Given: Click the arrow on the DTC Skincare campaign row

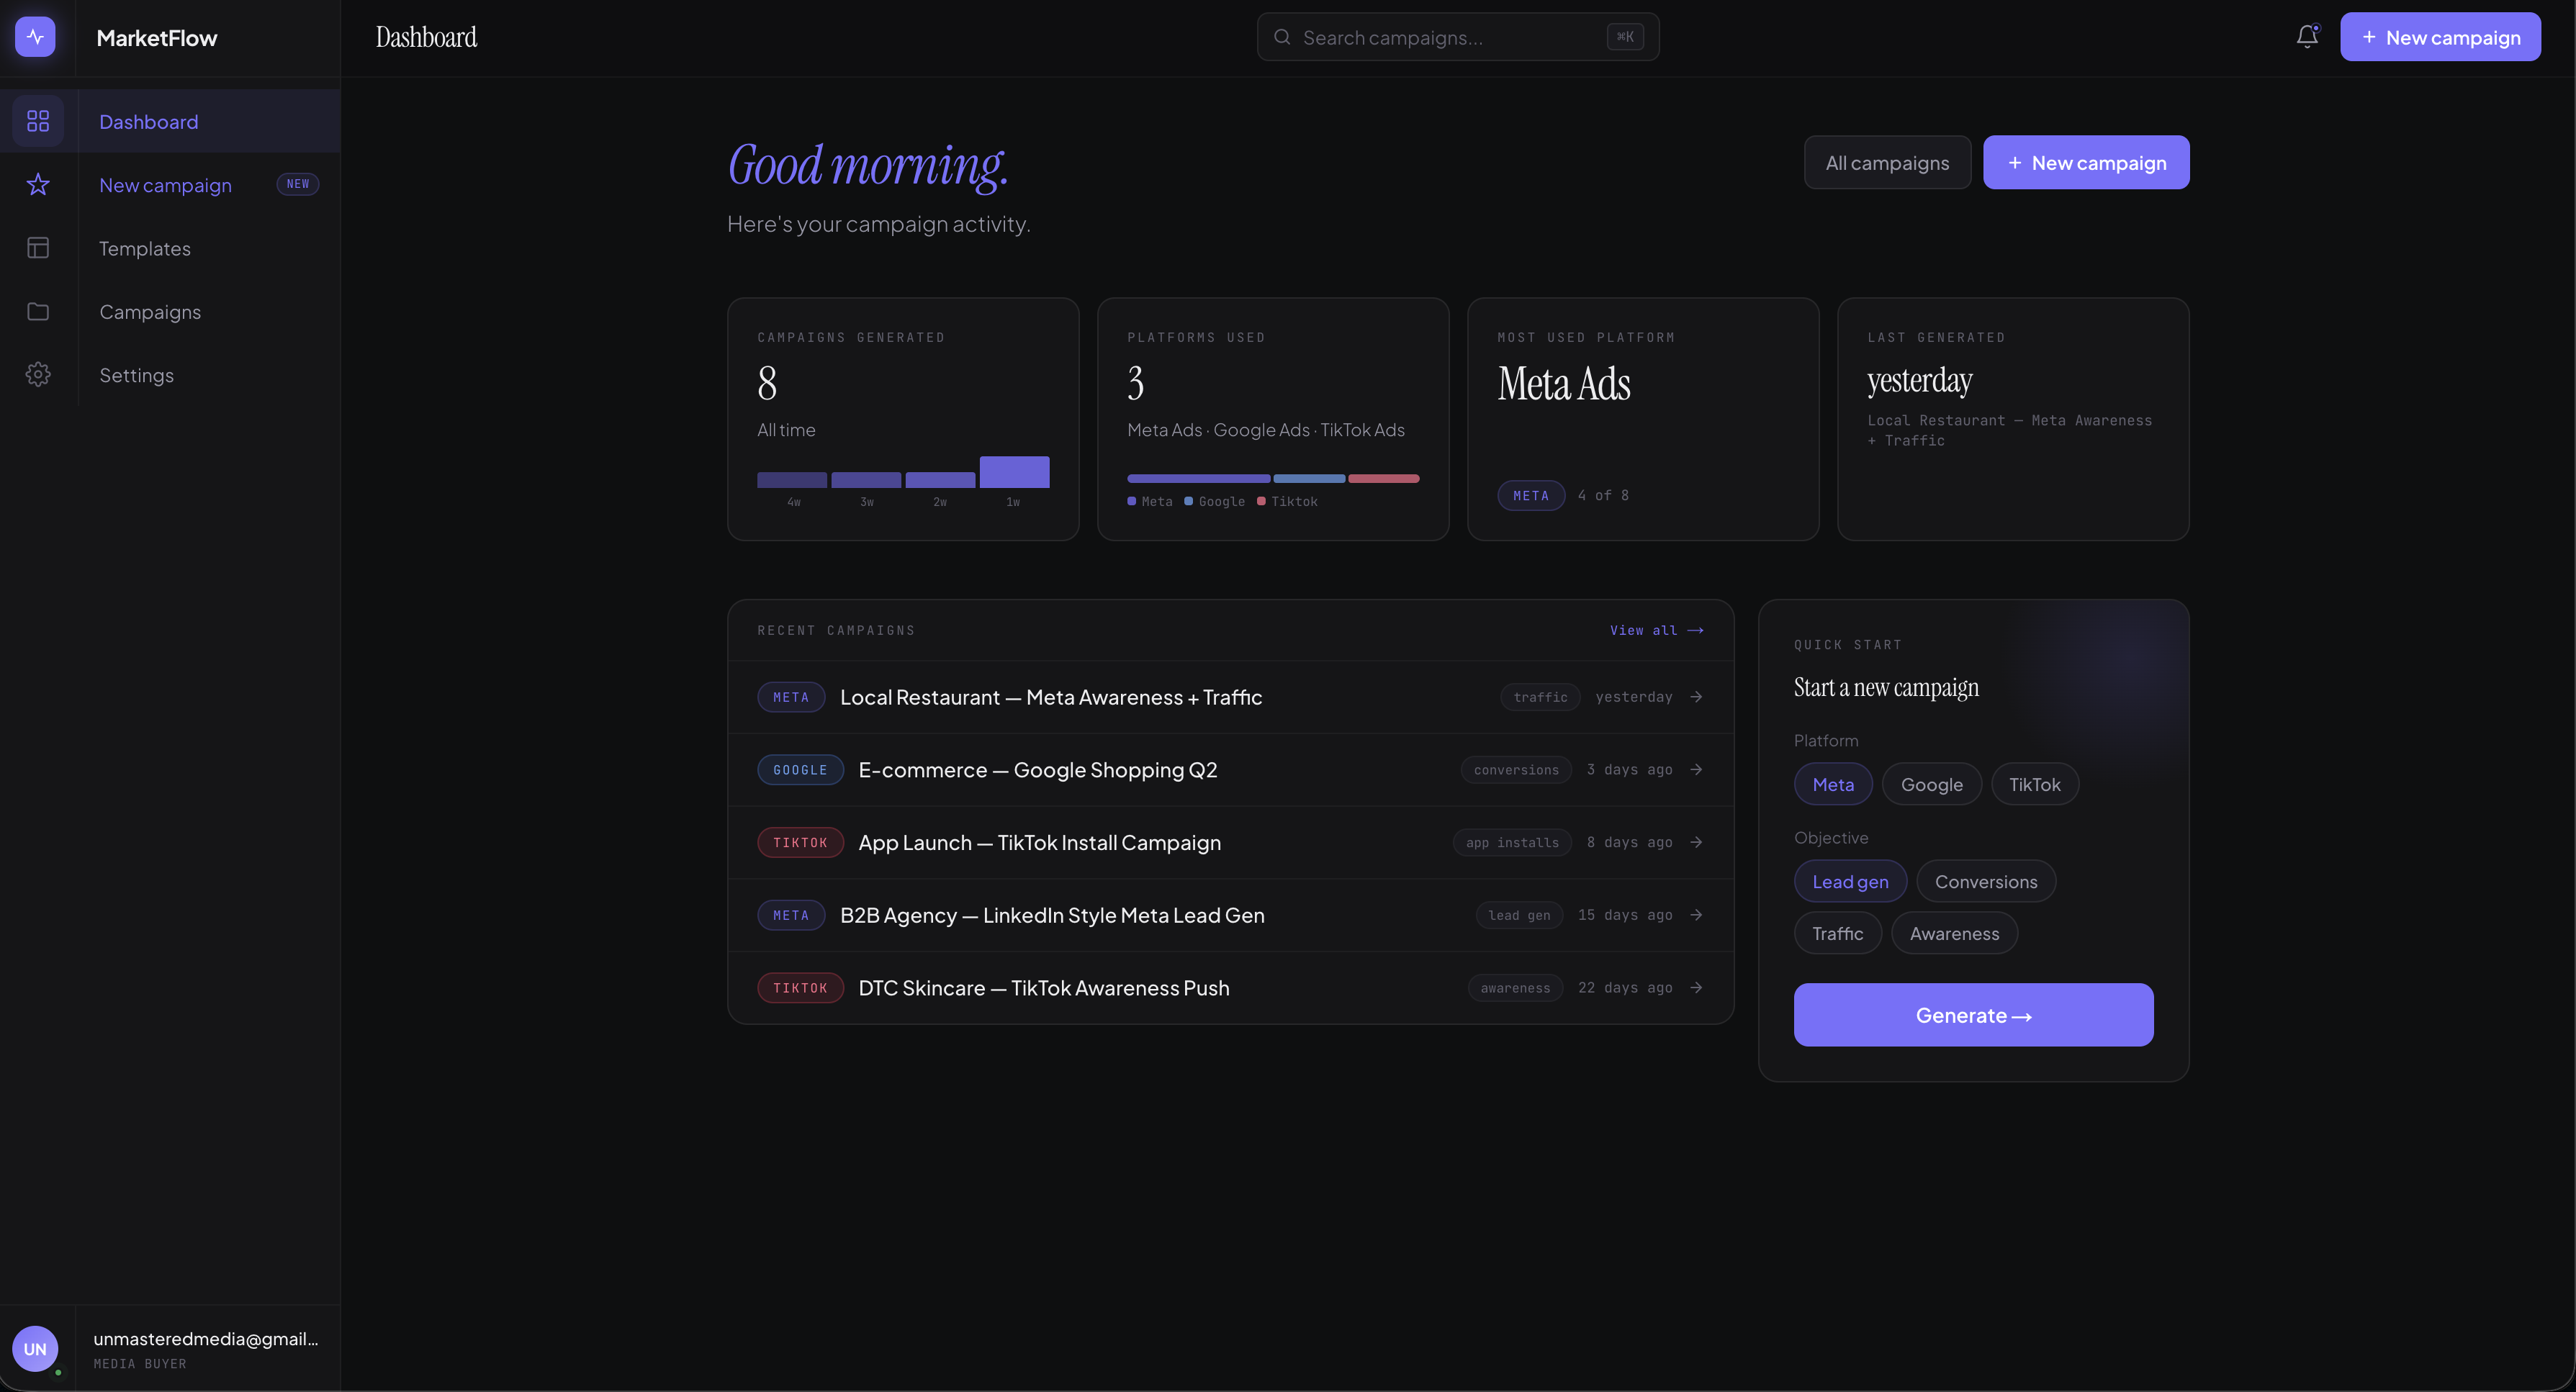Looking at the screenshot, I should (1697, 987).
